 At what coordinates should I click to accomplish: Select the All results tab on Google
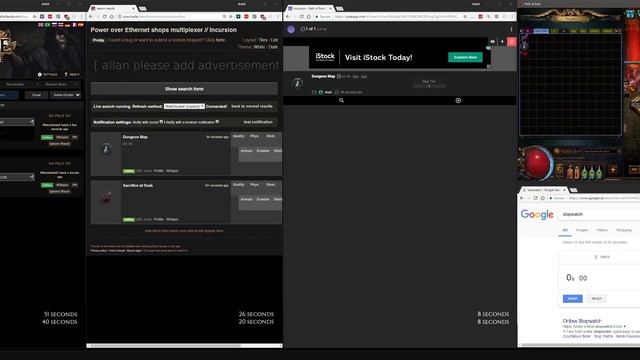[x=565, y=230]
